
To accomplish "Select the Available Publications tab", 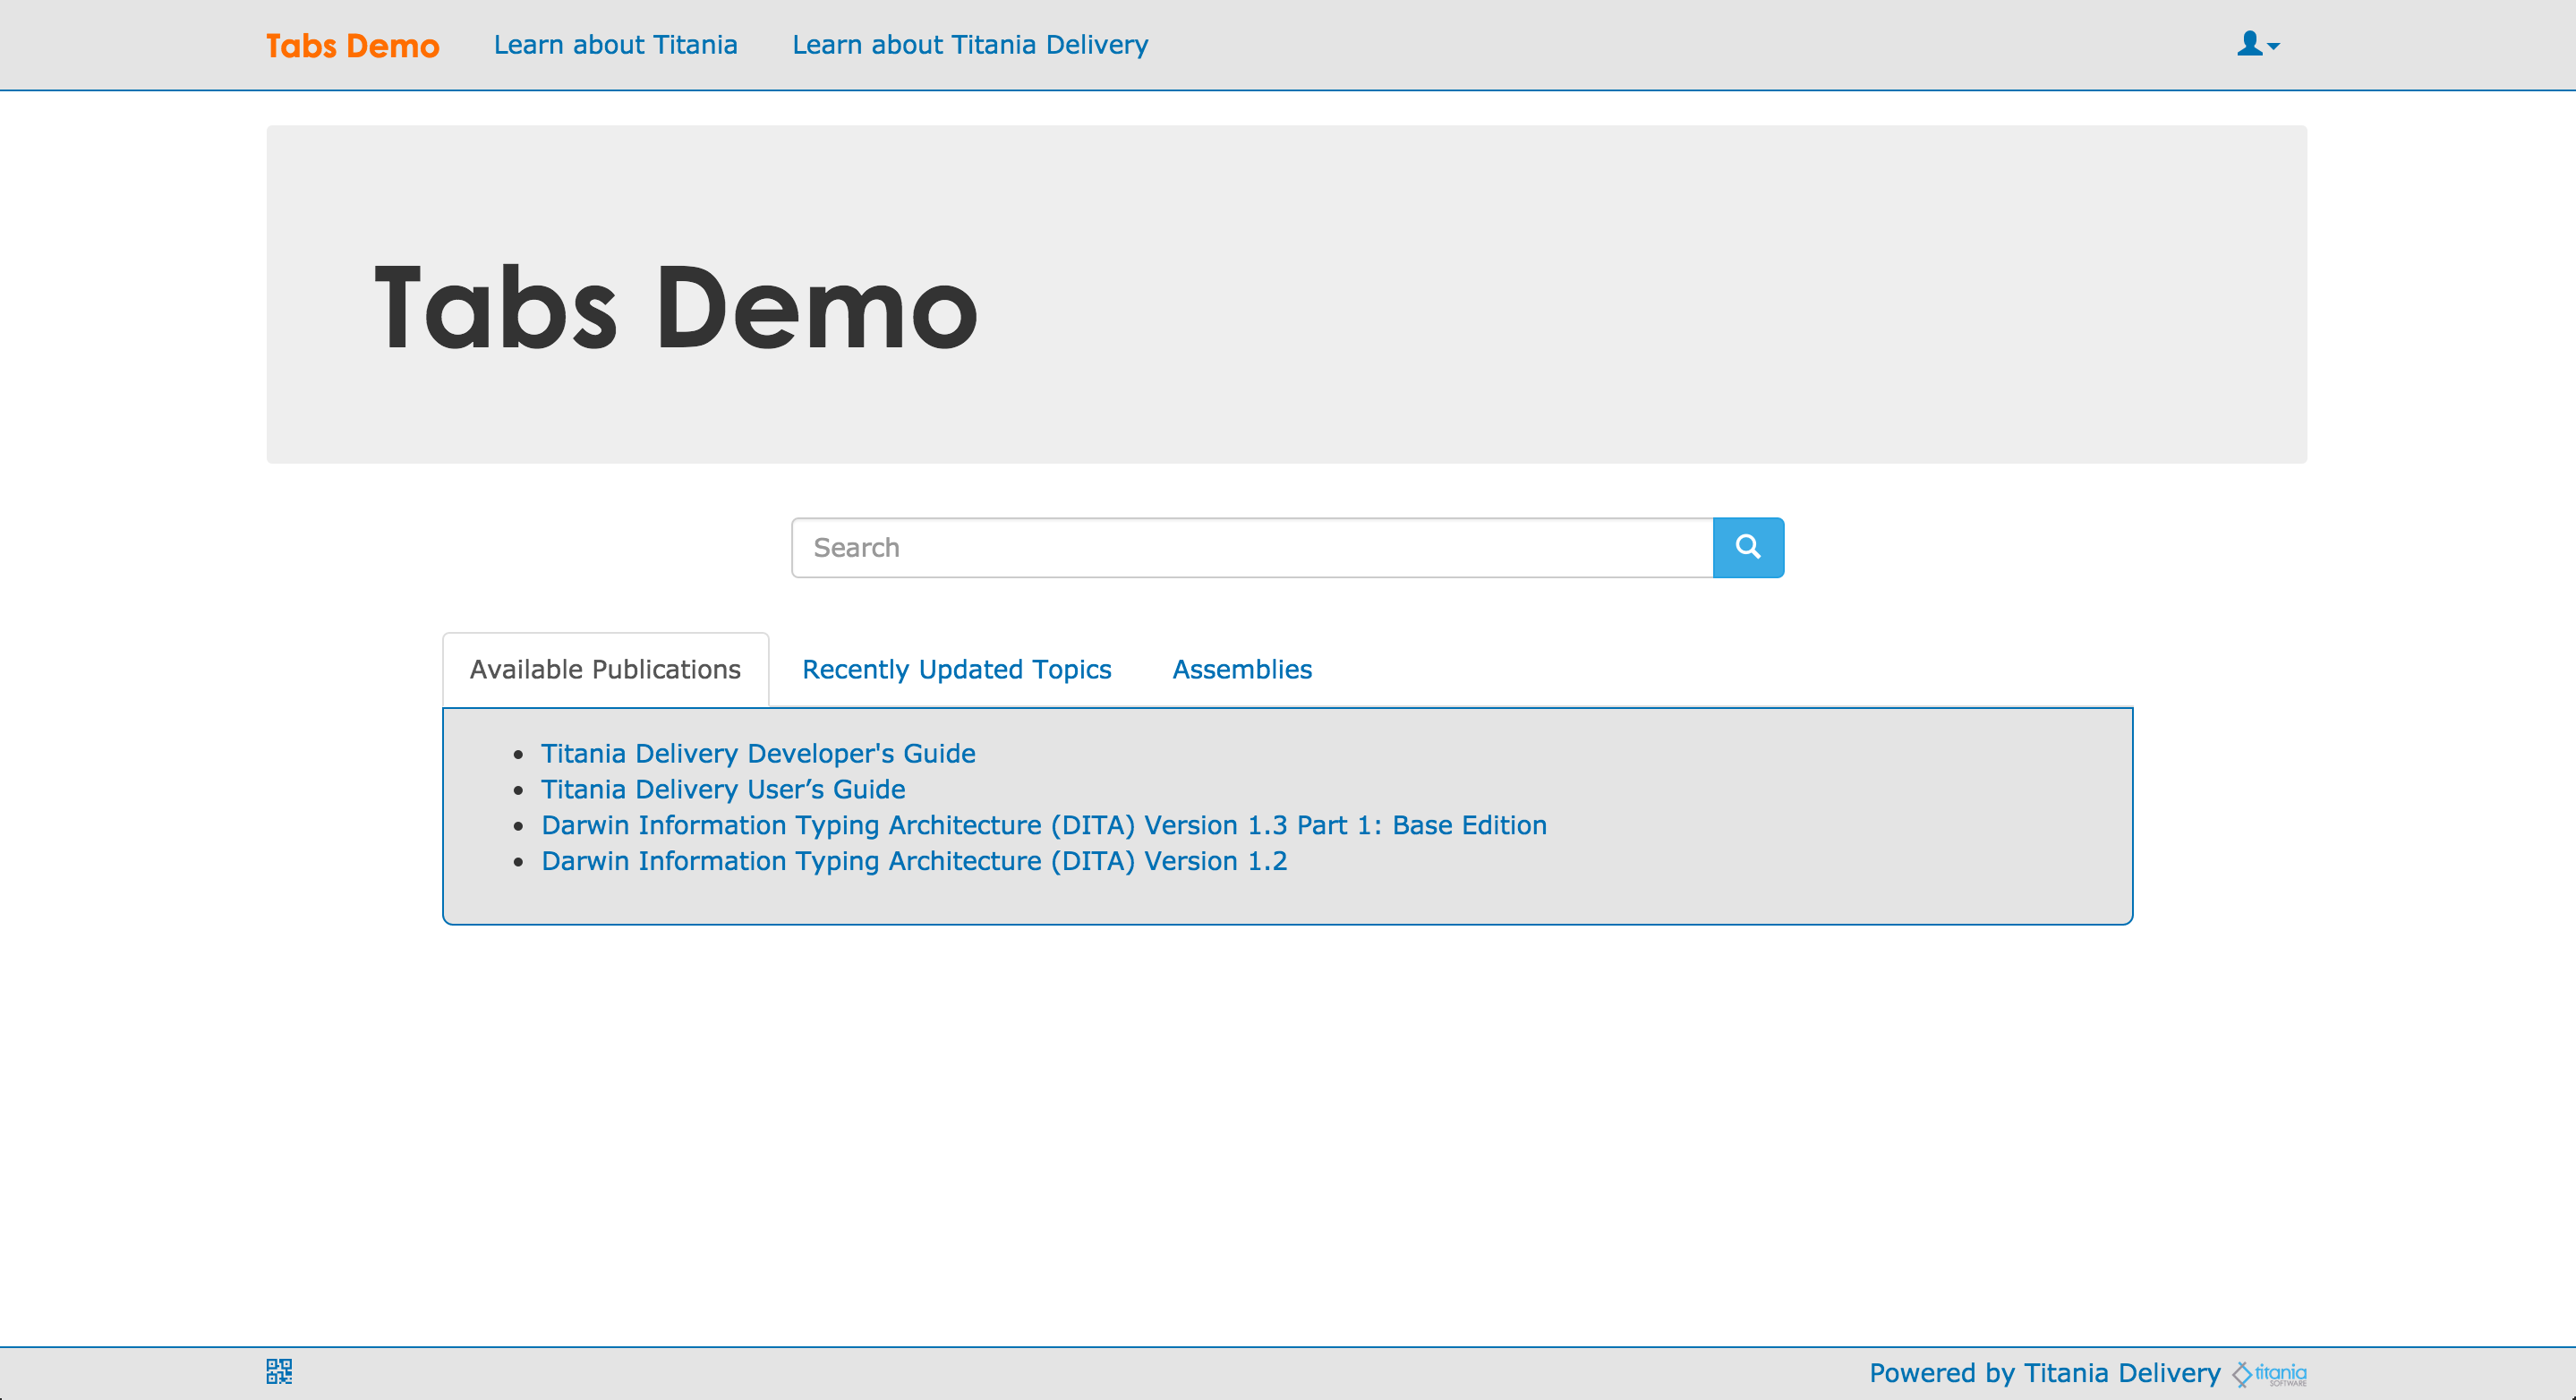I will coord(605,669).
